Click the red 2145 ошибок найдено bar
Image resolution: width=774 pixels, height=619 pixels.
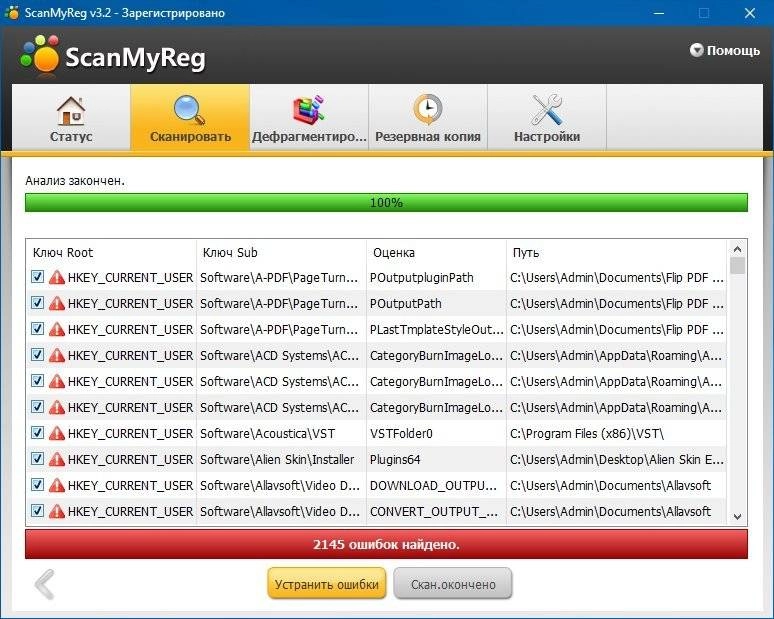coord(387,544)
